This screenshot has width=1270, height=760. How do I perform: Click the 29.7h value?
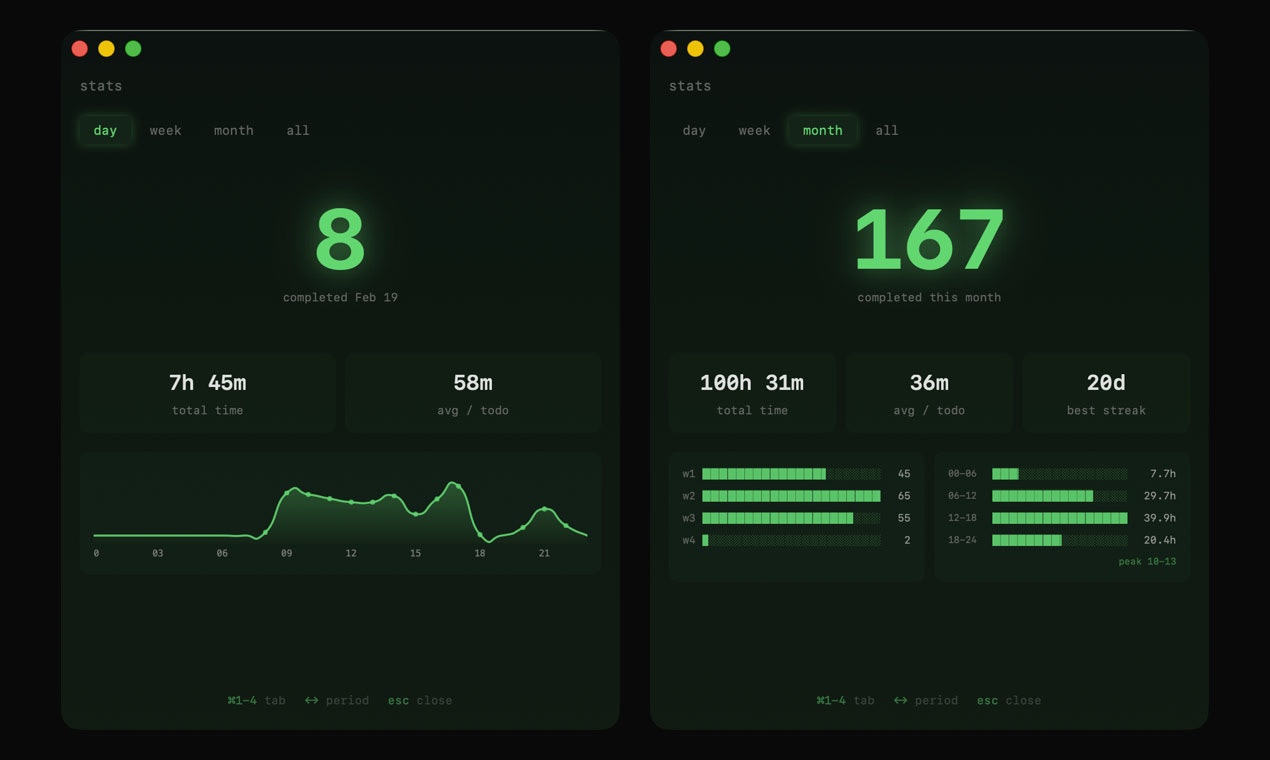[1160, 496]
